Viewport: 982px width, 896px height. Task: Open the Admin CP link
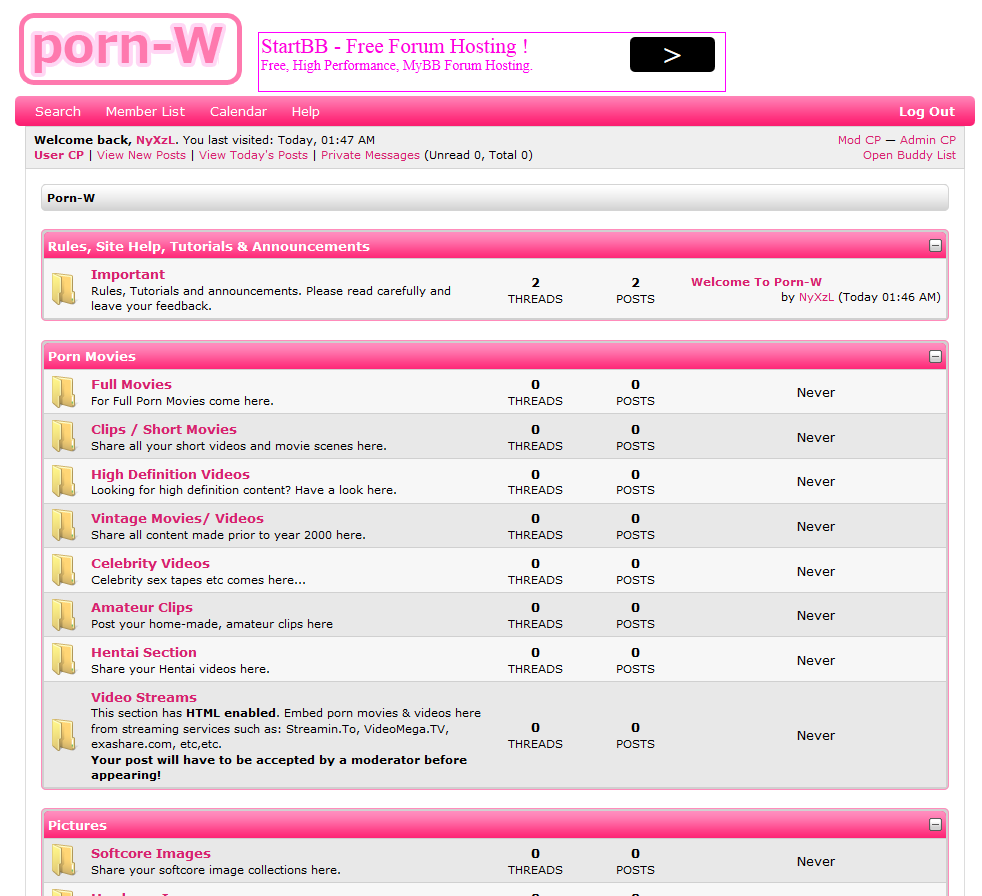pos(928,140)
